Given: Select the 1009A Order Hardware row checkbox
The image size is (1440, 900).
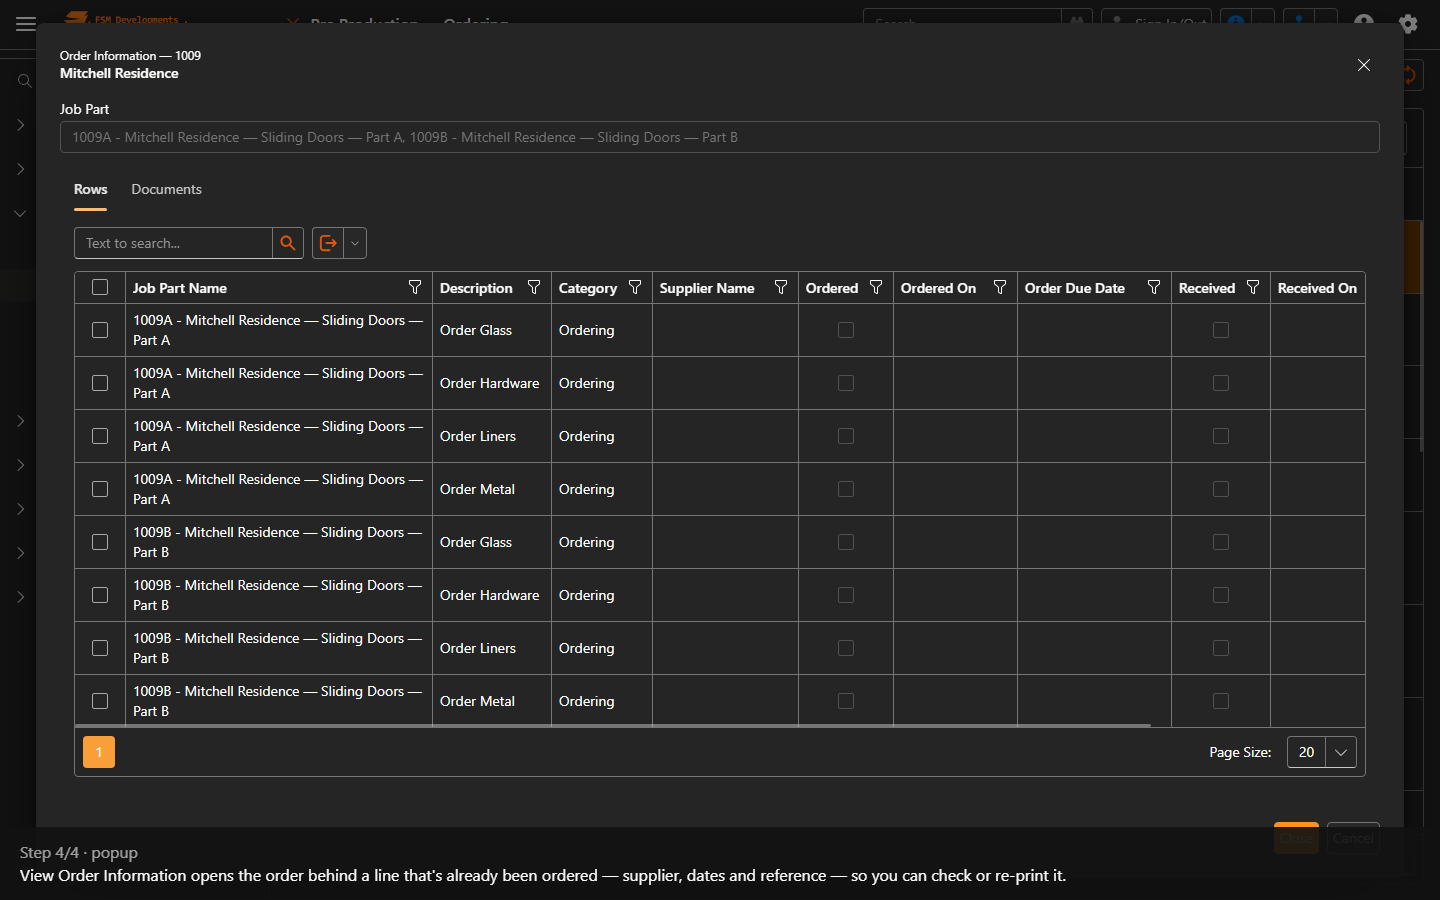Looking at the screenshot, I should click(100, 383).
